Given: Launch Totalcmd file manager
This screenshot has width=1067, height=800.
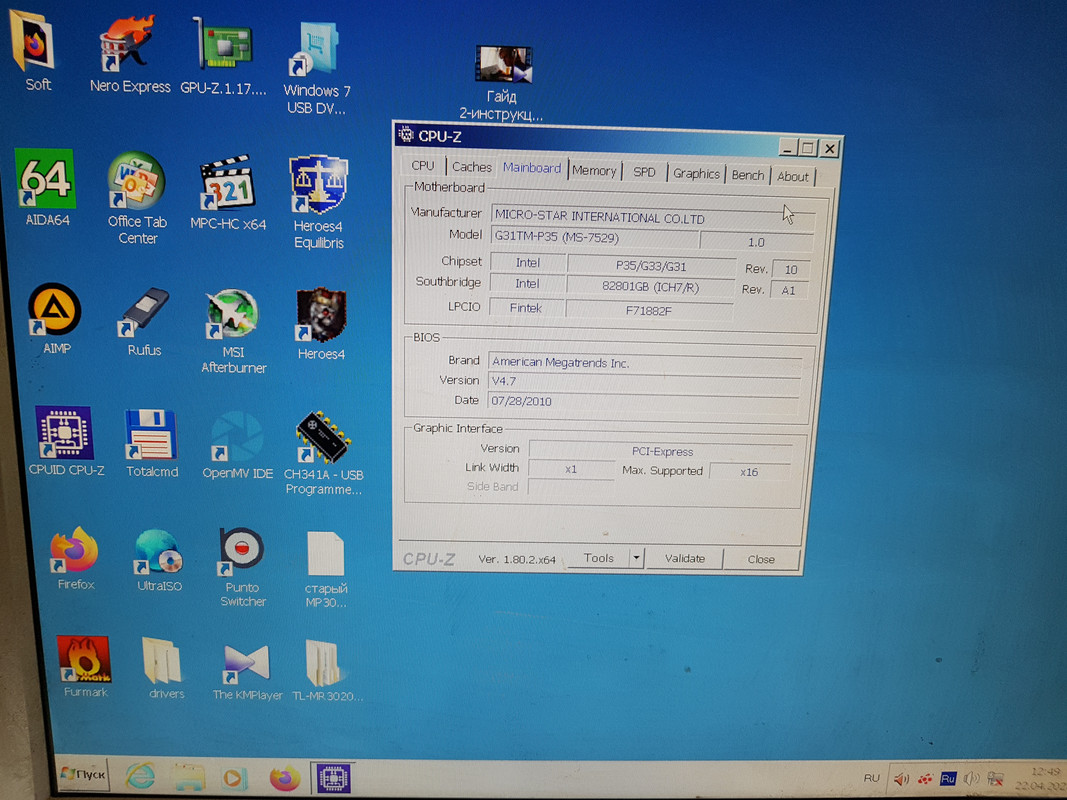Looking at the screenshot, I should pos(151,443).
